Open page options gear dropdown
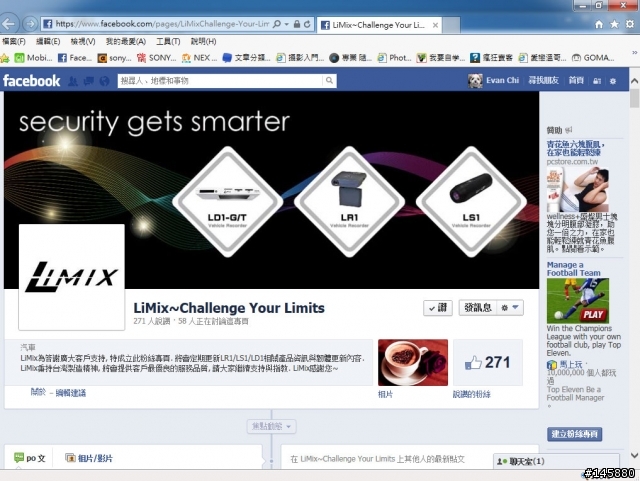 (x=510, y=308)
